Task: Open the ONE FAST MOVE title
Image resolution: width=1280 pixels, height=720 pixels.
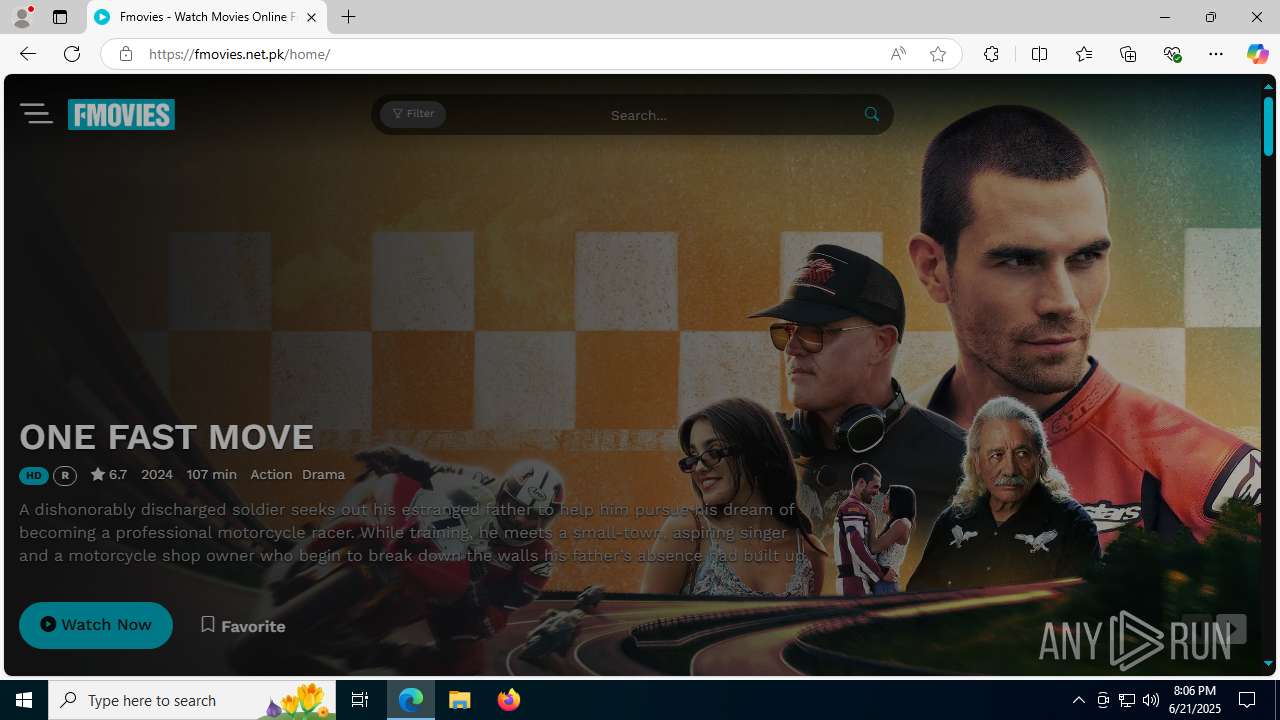Action: 166,437
